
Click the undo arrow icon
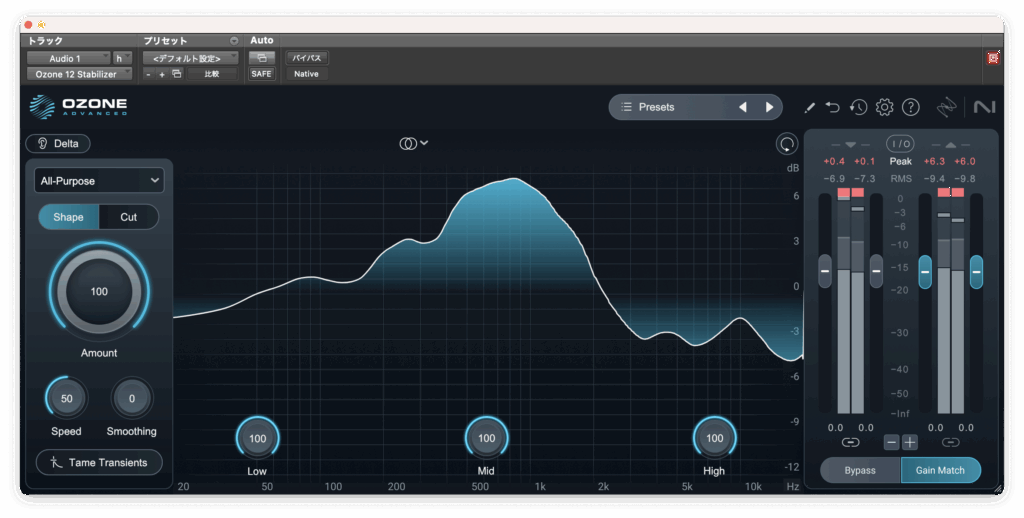pos(833,107)
